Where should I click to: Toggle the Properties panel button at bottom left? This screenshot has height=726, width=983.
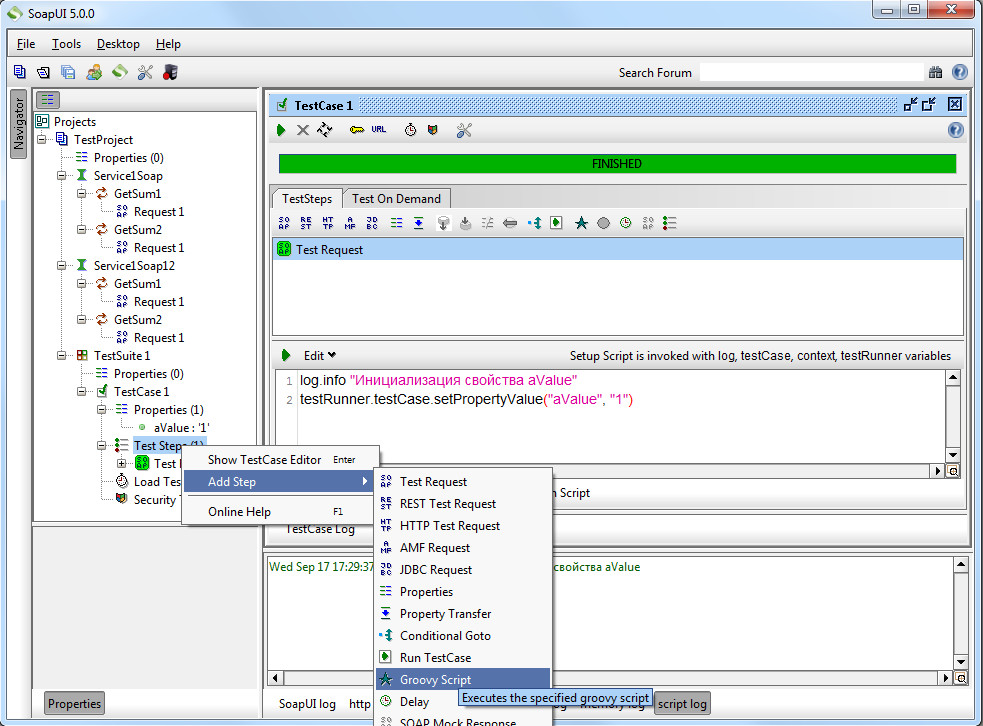[74, 703]
